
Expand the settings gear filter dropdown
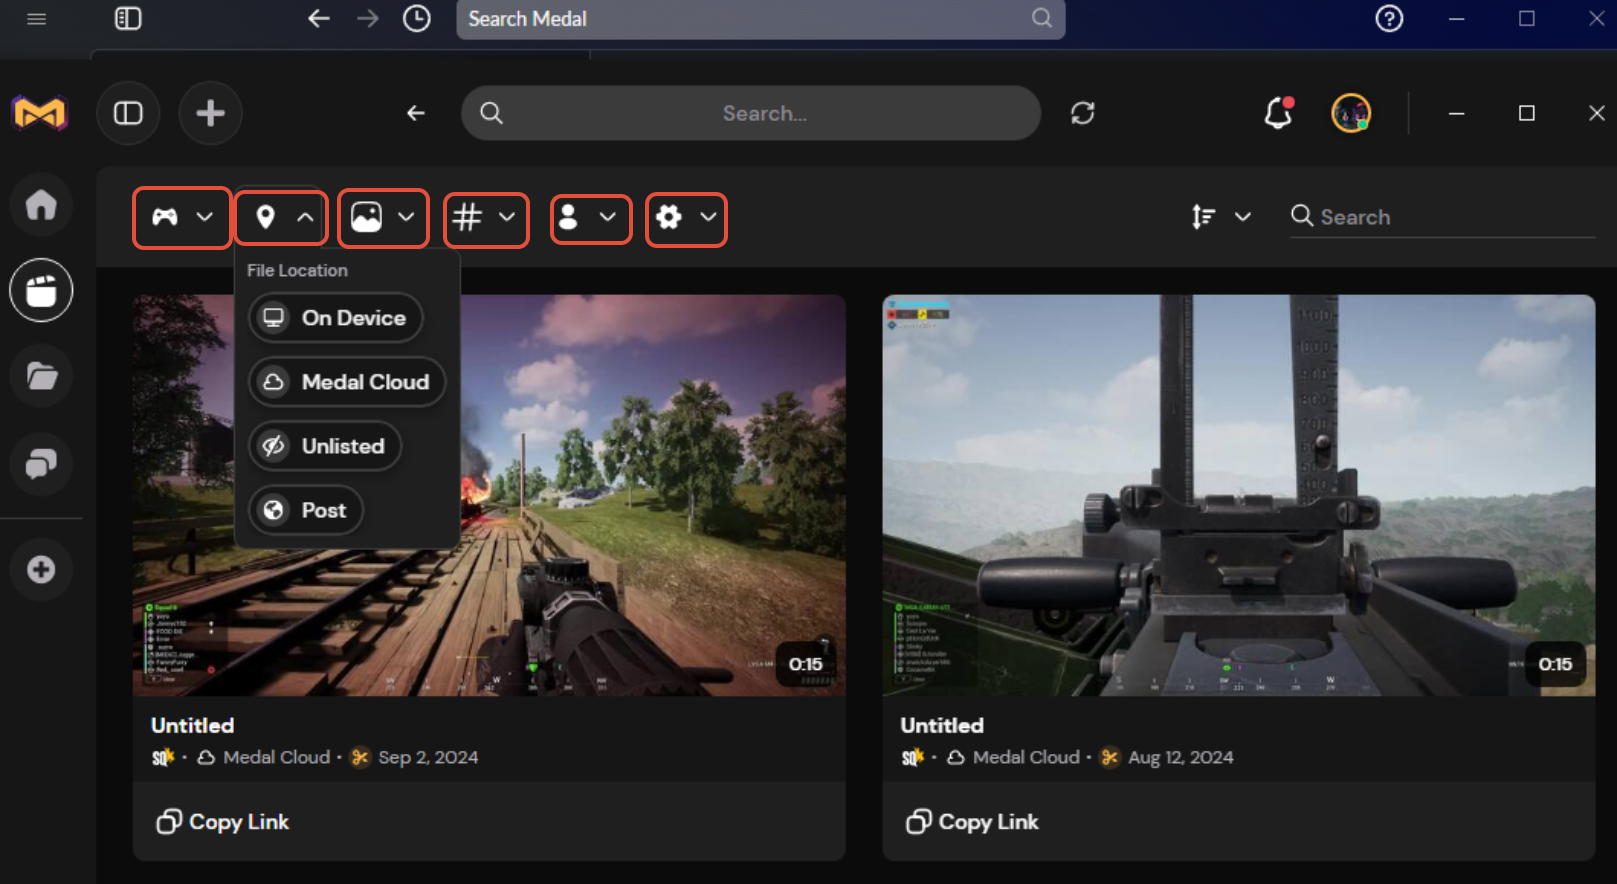click(686, 217)
